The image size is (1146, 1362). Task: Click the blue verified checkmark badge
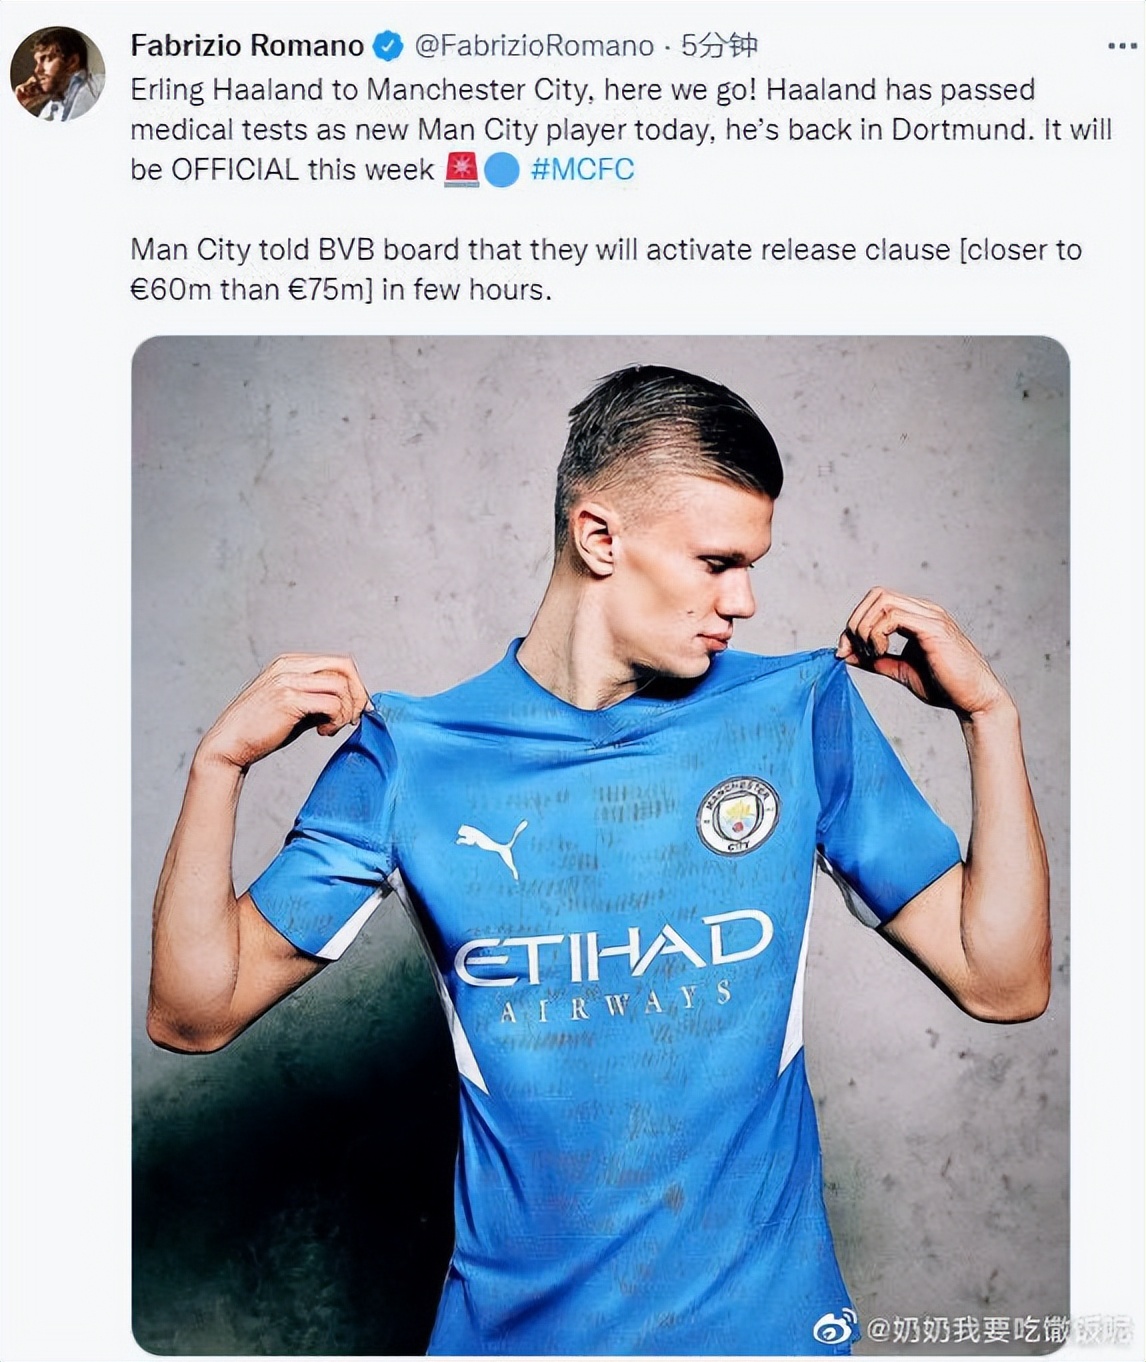click(x=388, y=46)
